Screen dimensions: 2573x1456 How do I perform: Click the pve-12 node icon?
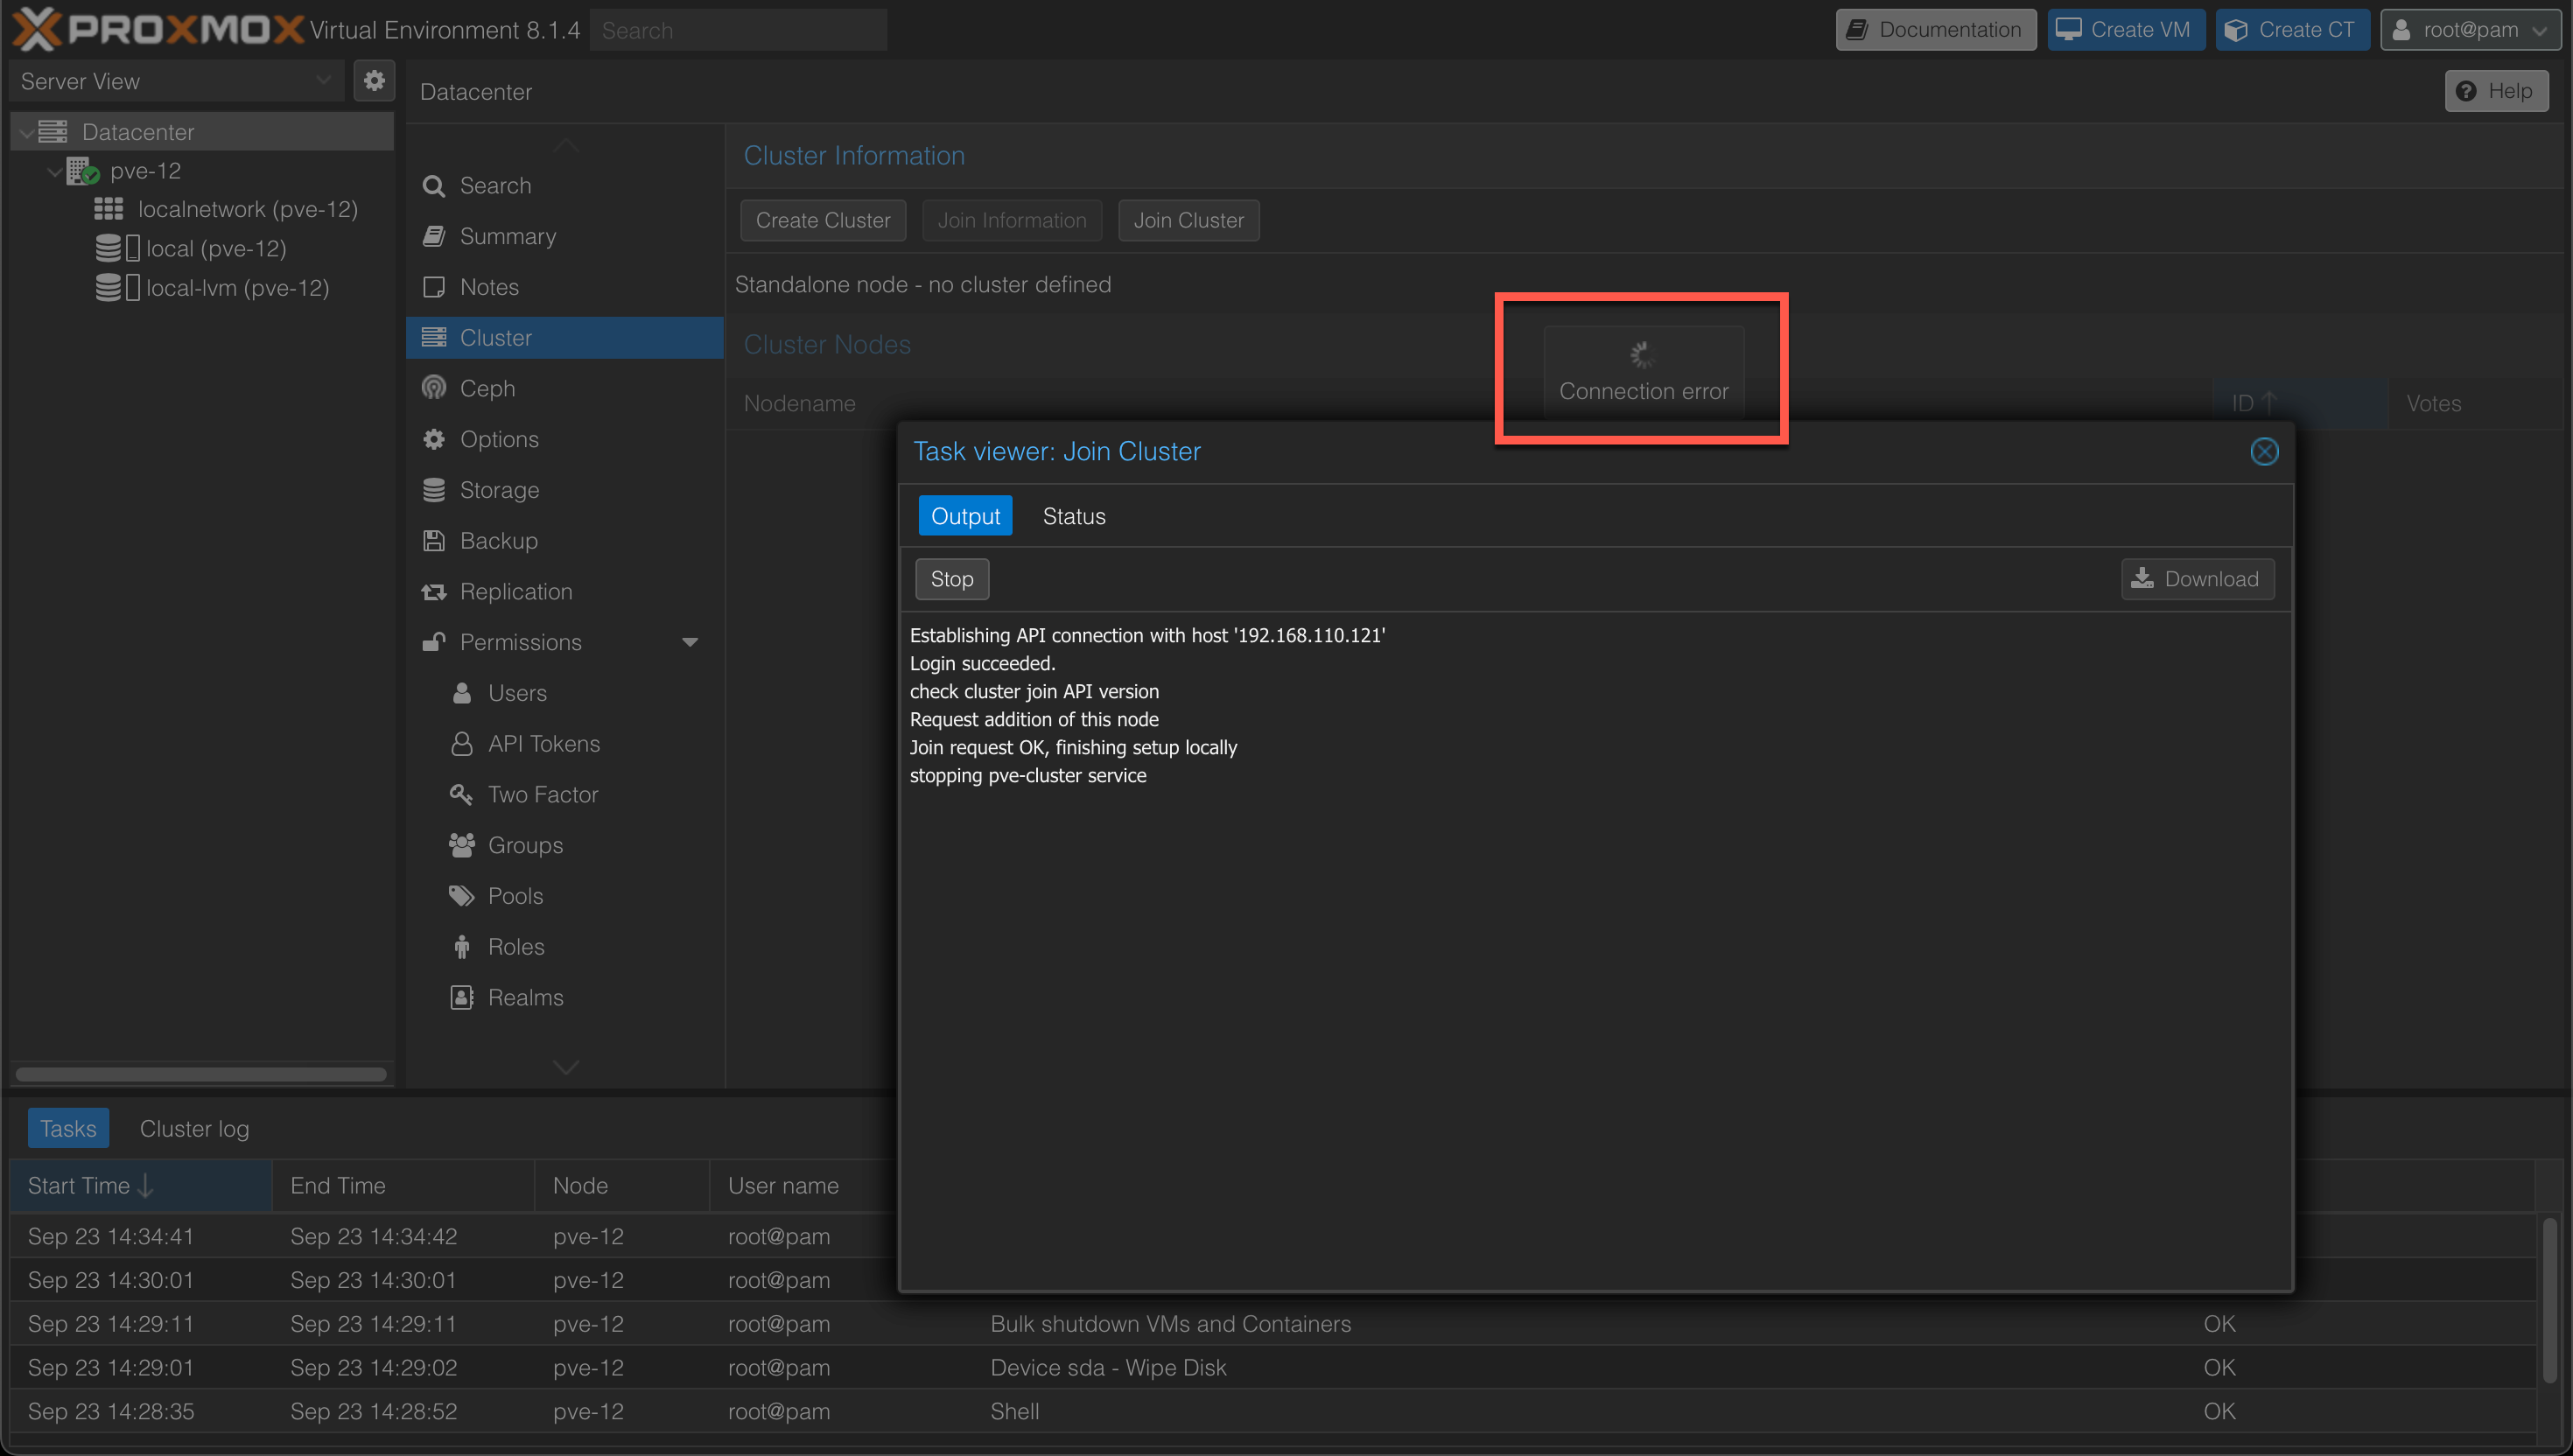83,171
